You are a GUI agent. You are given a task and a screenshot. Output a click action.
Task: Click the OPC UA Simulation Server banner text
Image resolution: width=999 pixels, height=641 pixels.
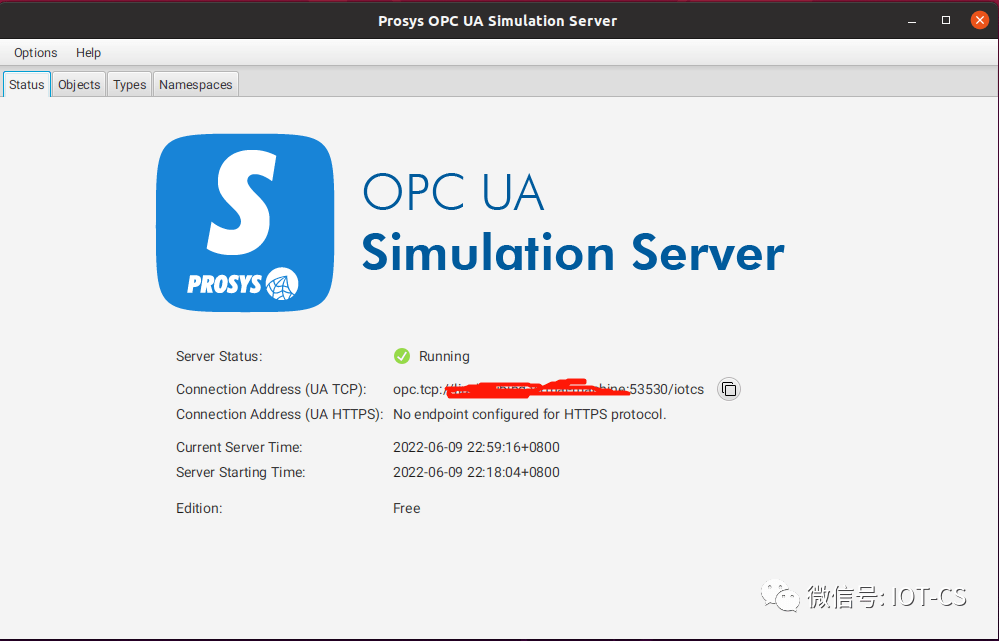click(573, 222)
